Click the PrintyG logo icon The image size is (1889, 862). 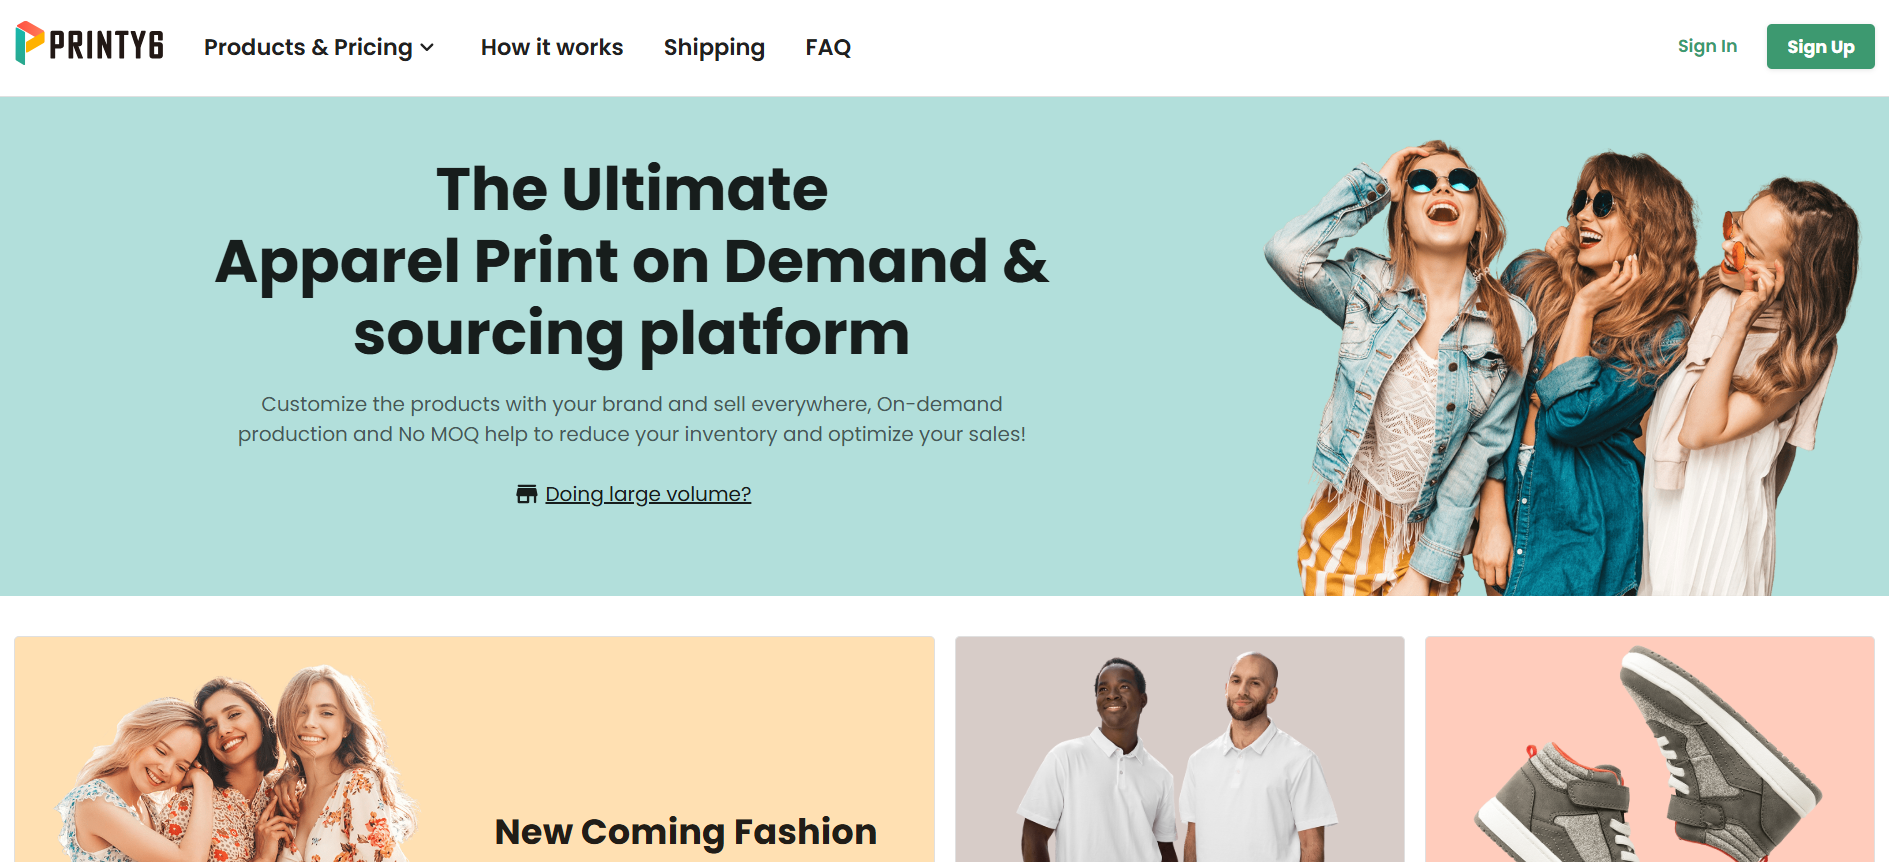point(30,43)
